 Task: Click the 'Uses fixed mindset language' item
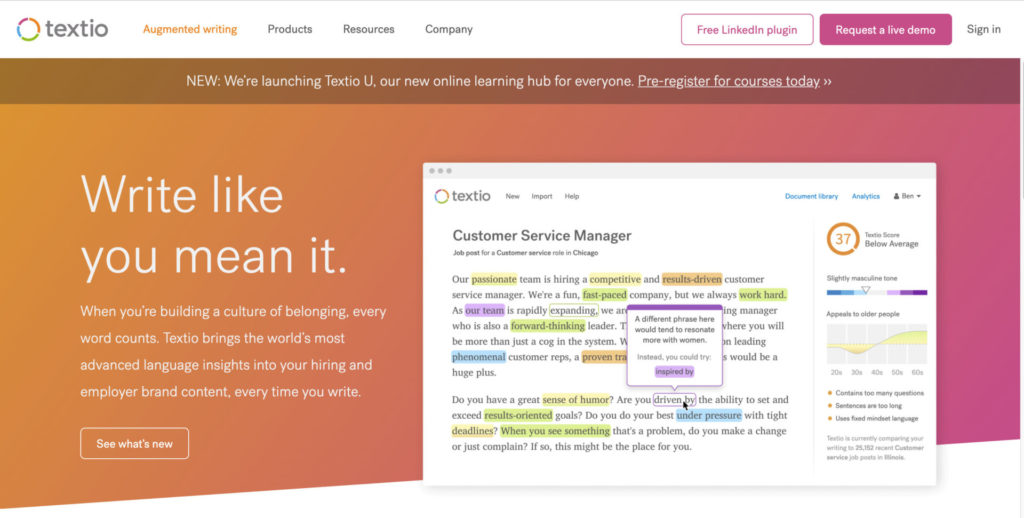872,418
